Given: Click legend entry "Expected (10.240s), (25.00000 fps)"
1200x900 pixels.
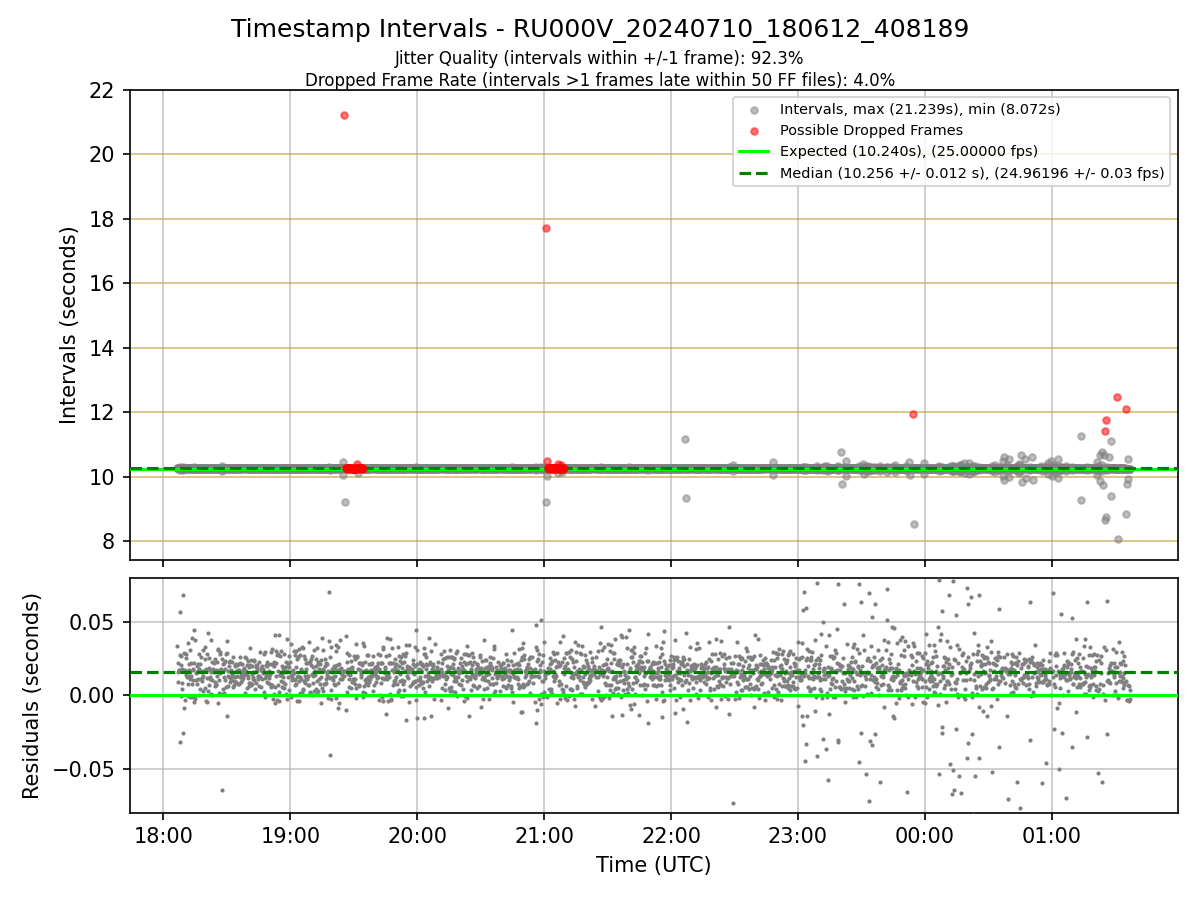Looking at the screenshot, I should tap(909, 151).
